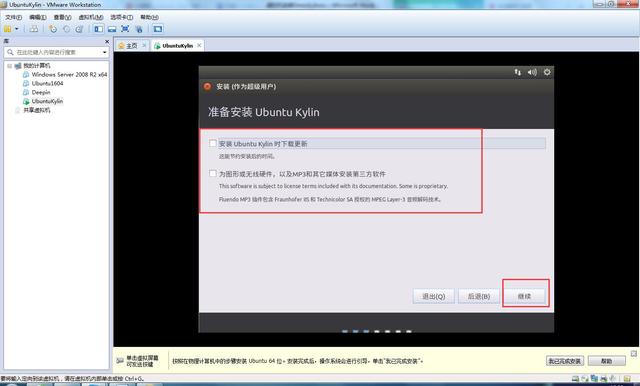This screenshot has height=386, width=640.
Task: Enable download updates while installing Ubuntu Kylin checkbox
Action: click(x=213, y=143)
